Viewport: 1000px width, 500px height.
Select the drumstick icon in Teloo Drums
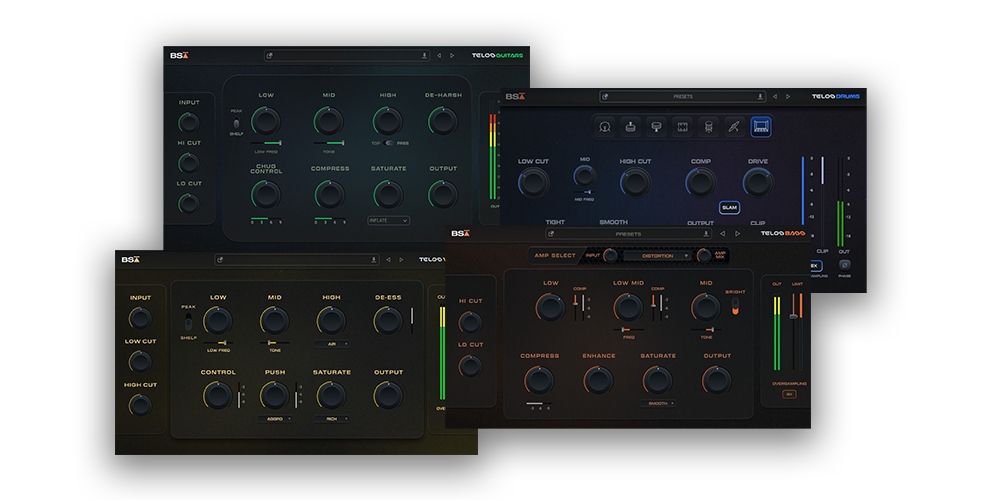tap(735, 127)
